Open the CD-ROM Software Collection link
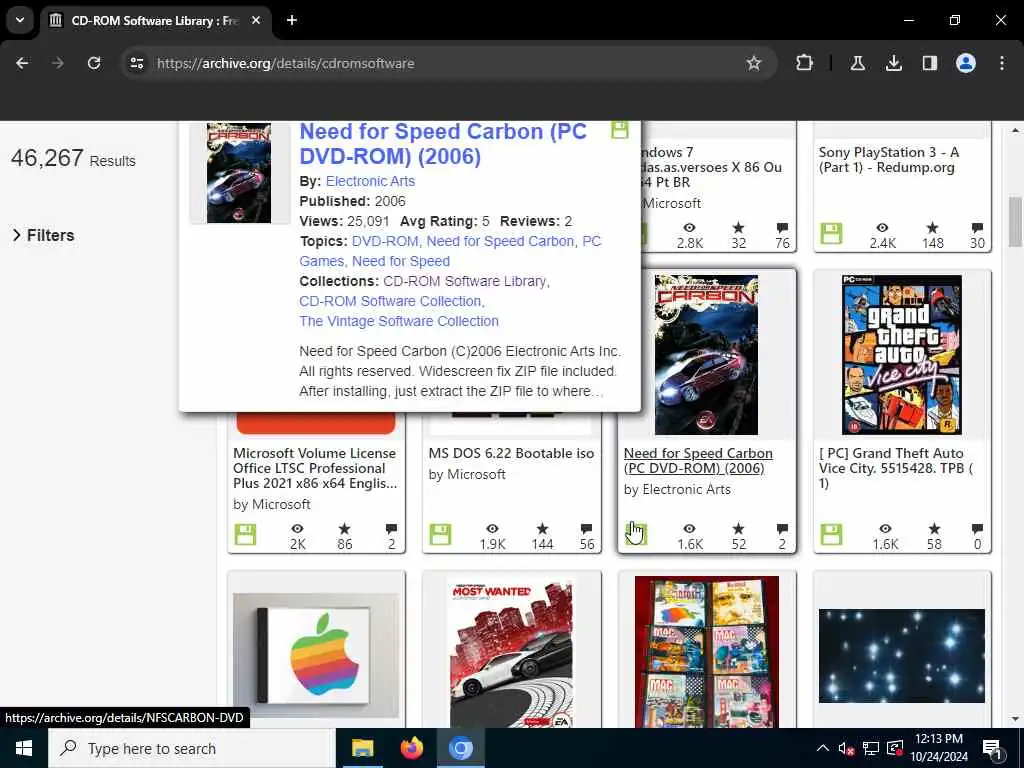The image size is (1024, 768). pyautogui.click(x=391, y=301)
